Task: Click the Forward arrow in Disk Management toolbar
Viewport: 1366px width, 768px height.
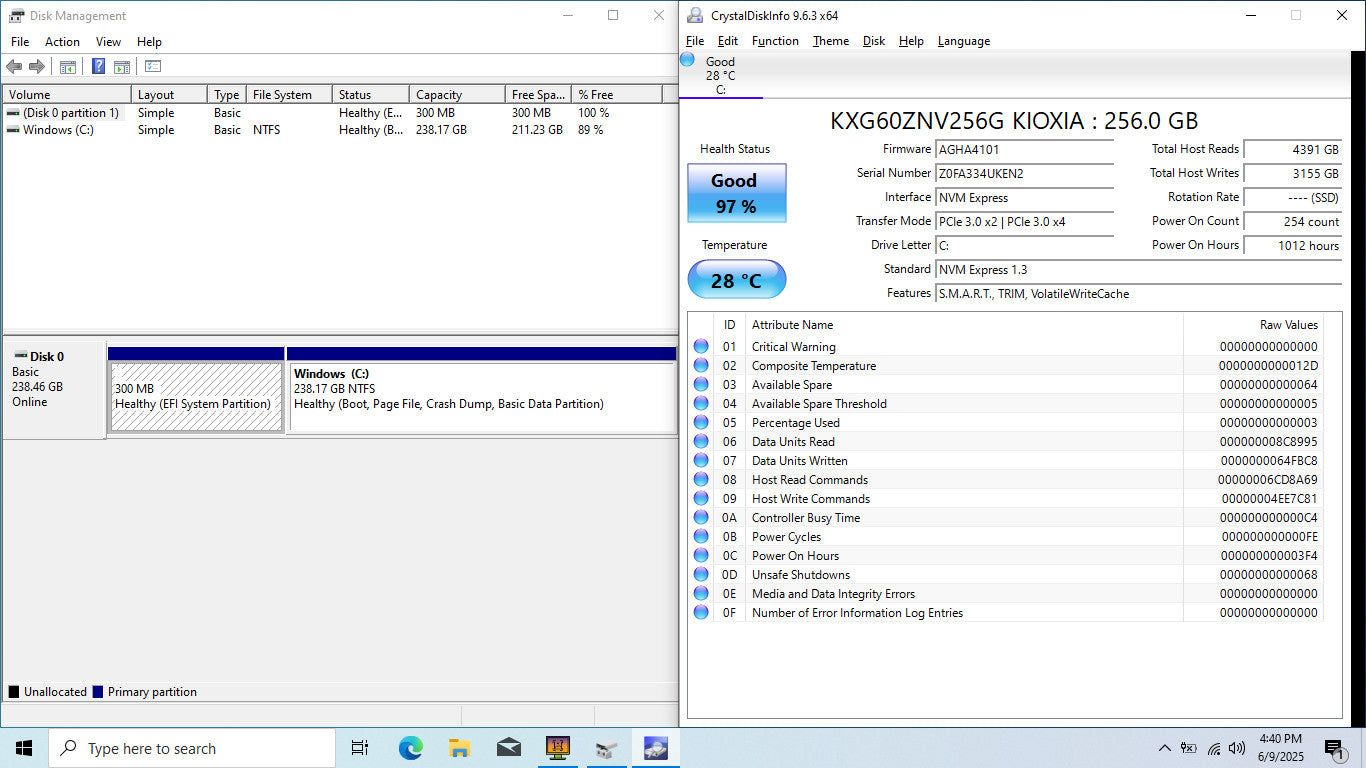Action: click(x=37, y=67)
